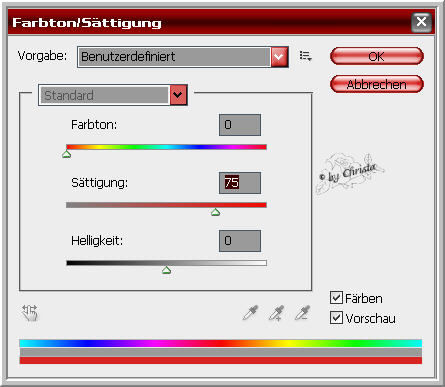Click the rainbow spectrum bar at bottom

coord(221,343)
